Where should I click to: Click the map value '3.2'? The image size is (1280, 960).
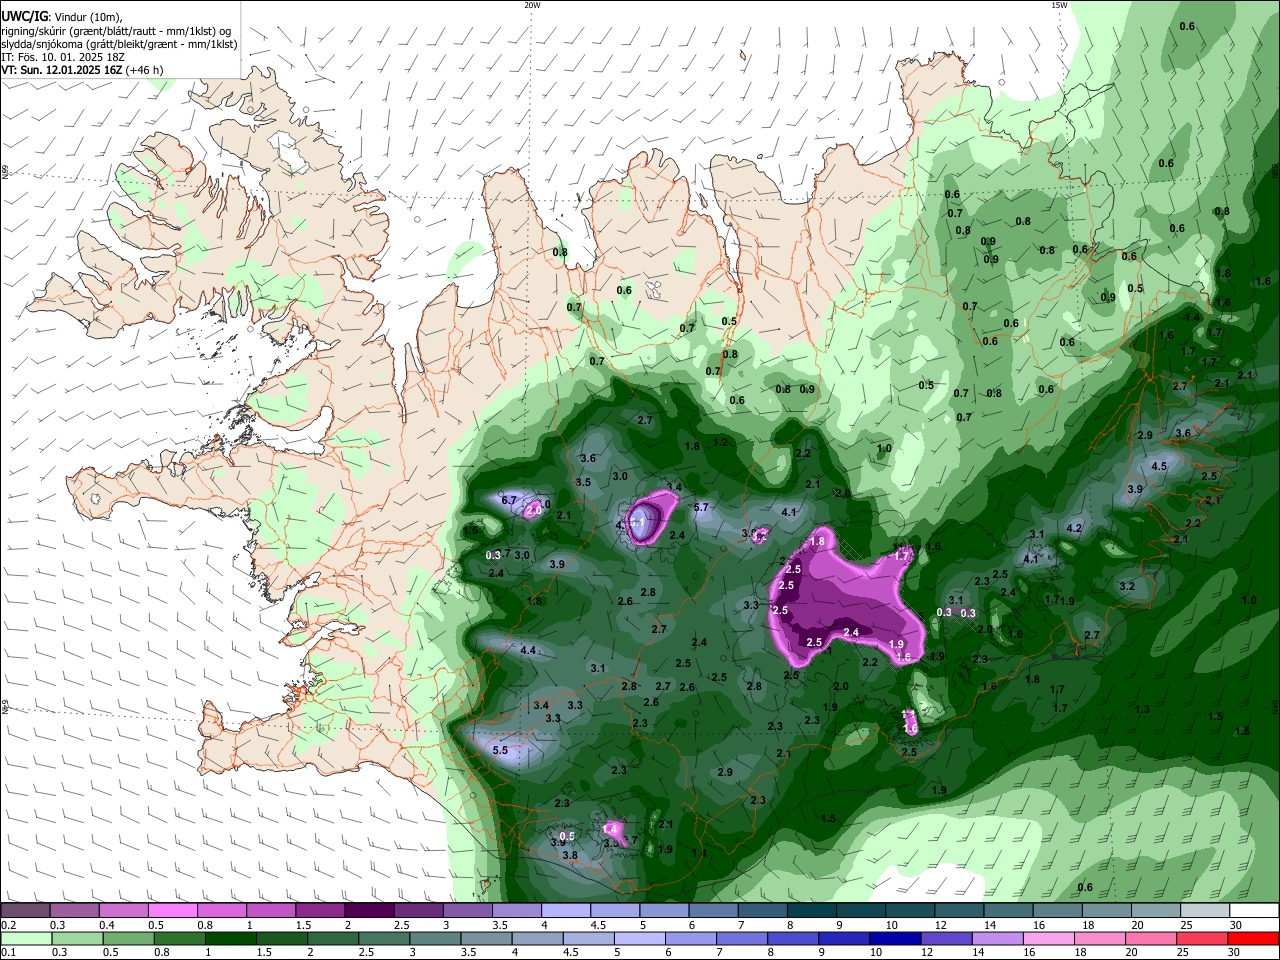coord(1127,586)
